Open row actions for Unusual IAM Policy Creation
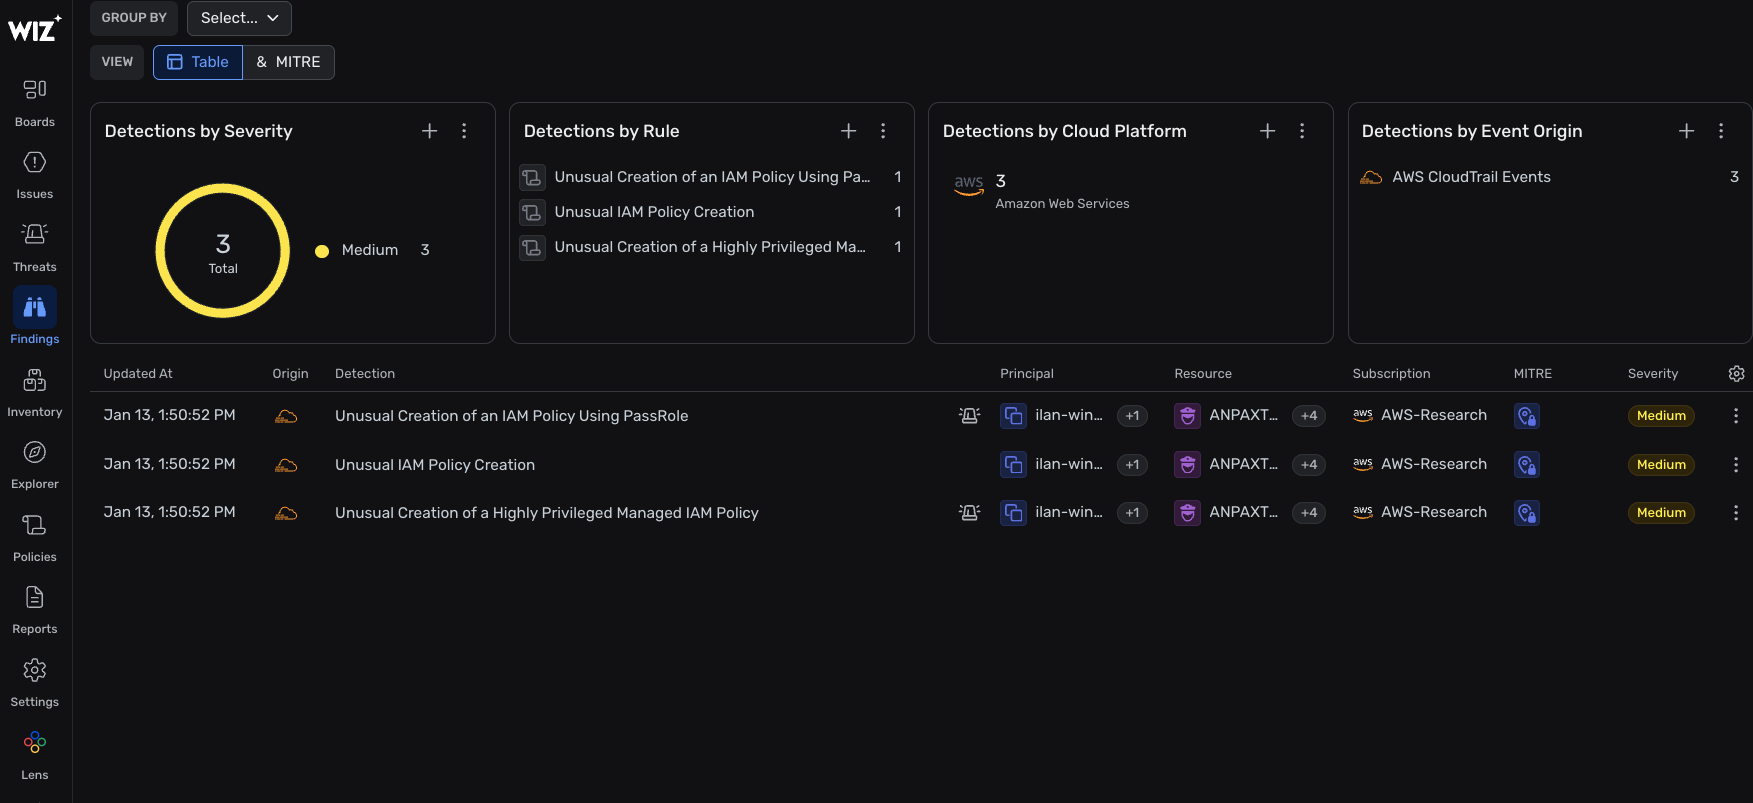Viewport: 1753px width, 803px height. coord(1735,465)
